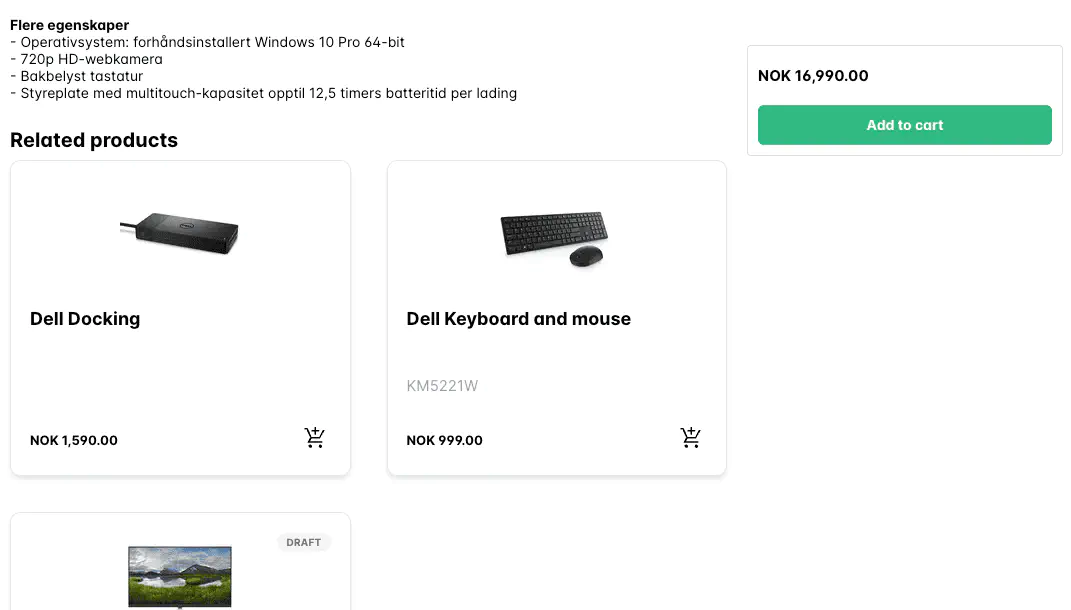This screenshot has height=610, width=1071.
Task: Select the NOK 16,990.00 price text
Action: (x=813, y=75)
